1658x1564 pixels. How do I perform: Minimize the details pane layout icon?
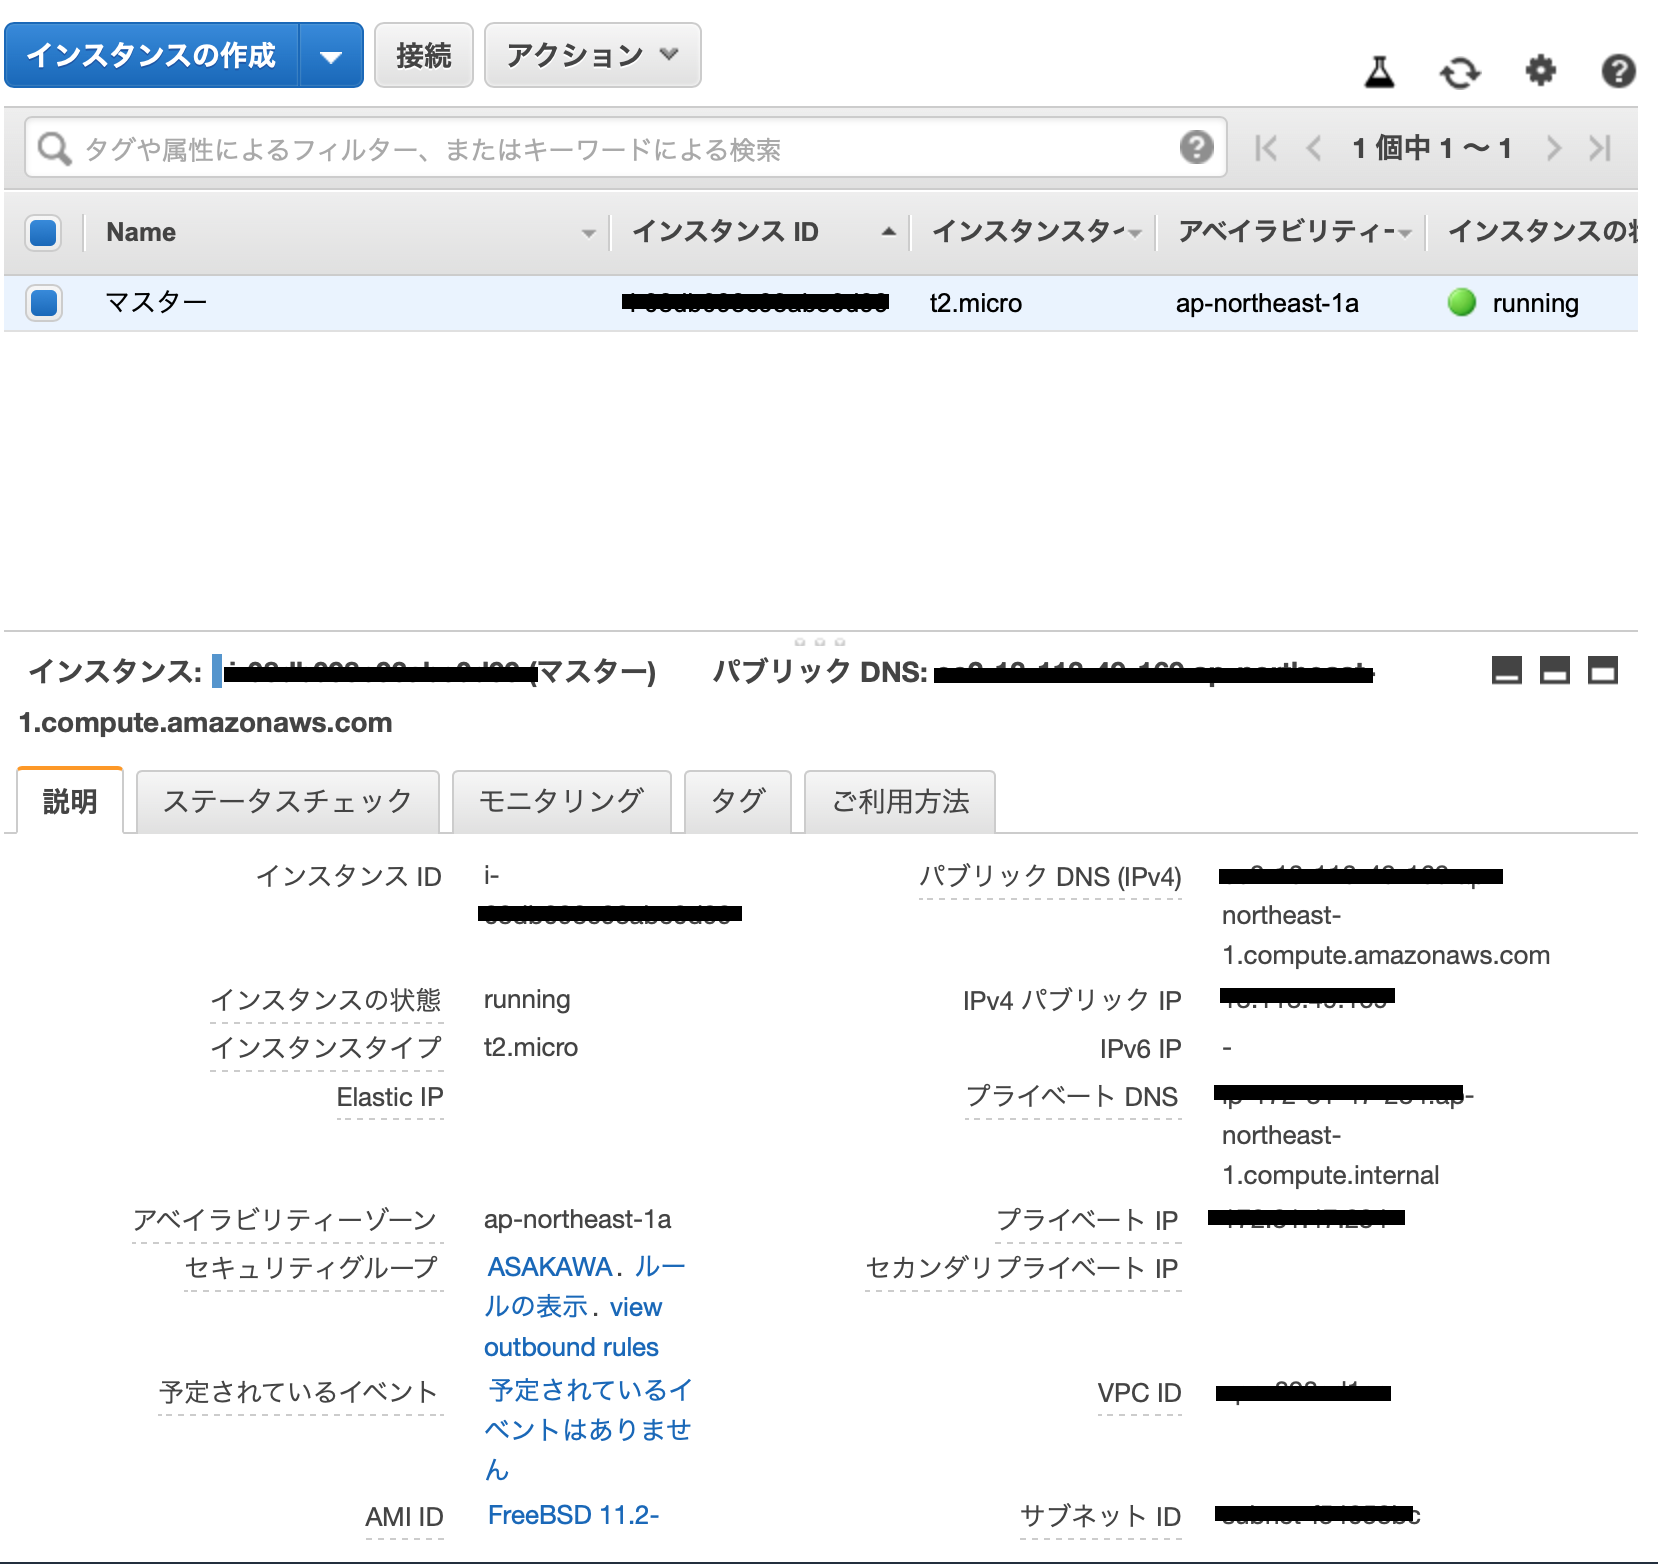(x=1507, y=670)
